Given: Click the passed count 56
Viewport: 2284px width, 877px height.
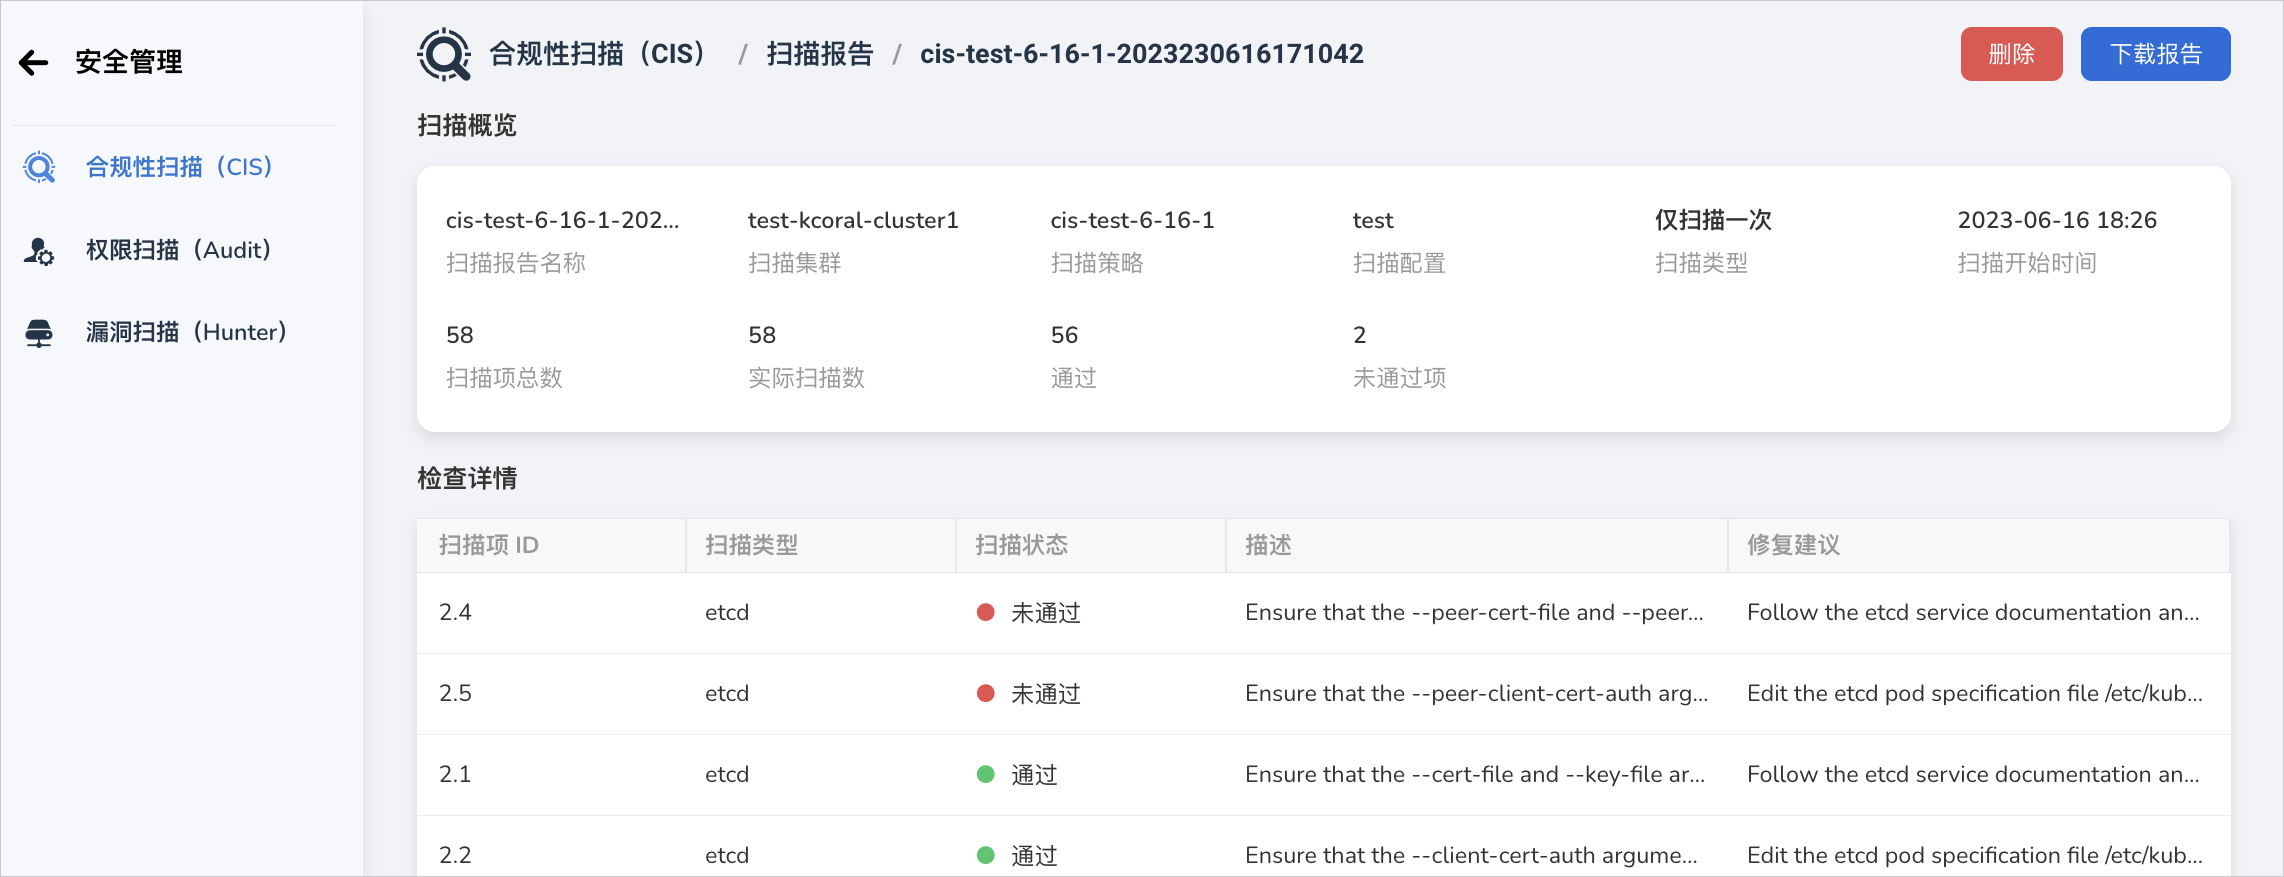Looking at the screenshot, I should point(1064,335).
